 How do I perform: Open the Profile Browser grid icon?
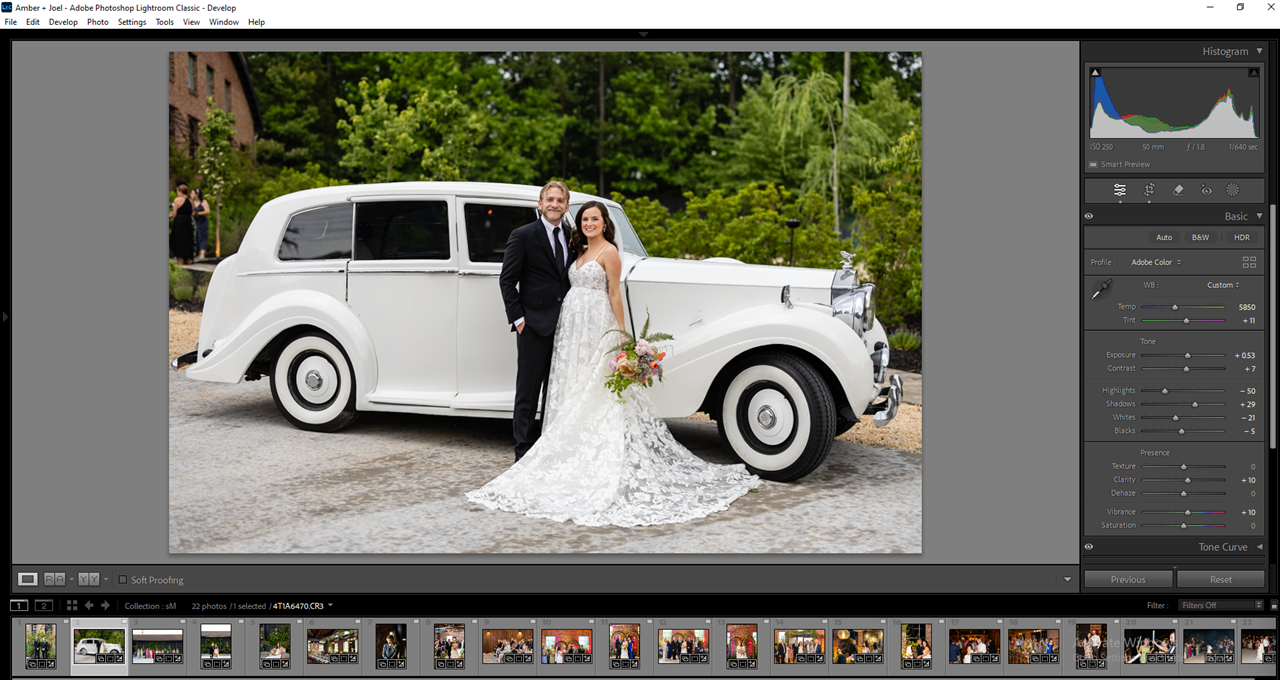coord(1249,262)
